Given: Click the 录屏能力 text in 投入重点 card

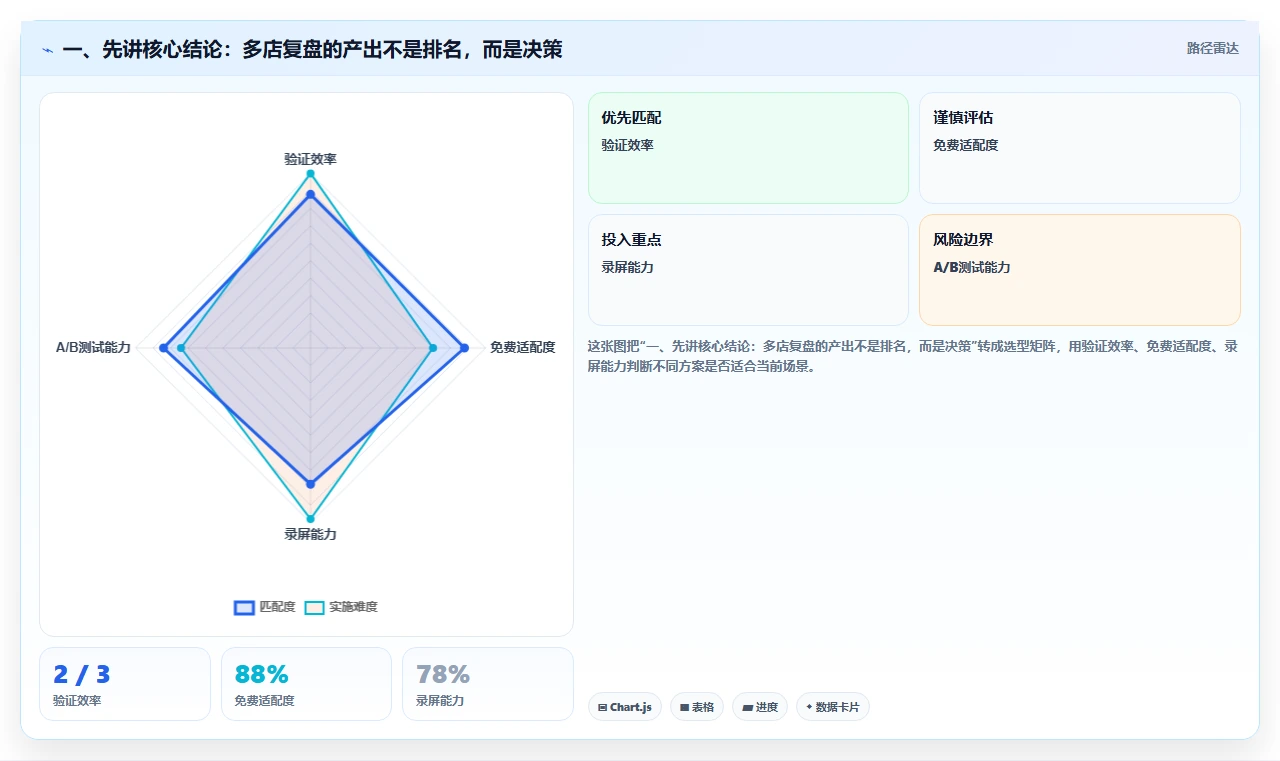Looking at the screenshot, I should click(x=627, y=267).
